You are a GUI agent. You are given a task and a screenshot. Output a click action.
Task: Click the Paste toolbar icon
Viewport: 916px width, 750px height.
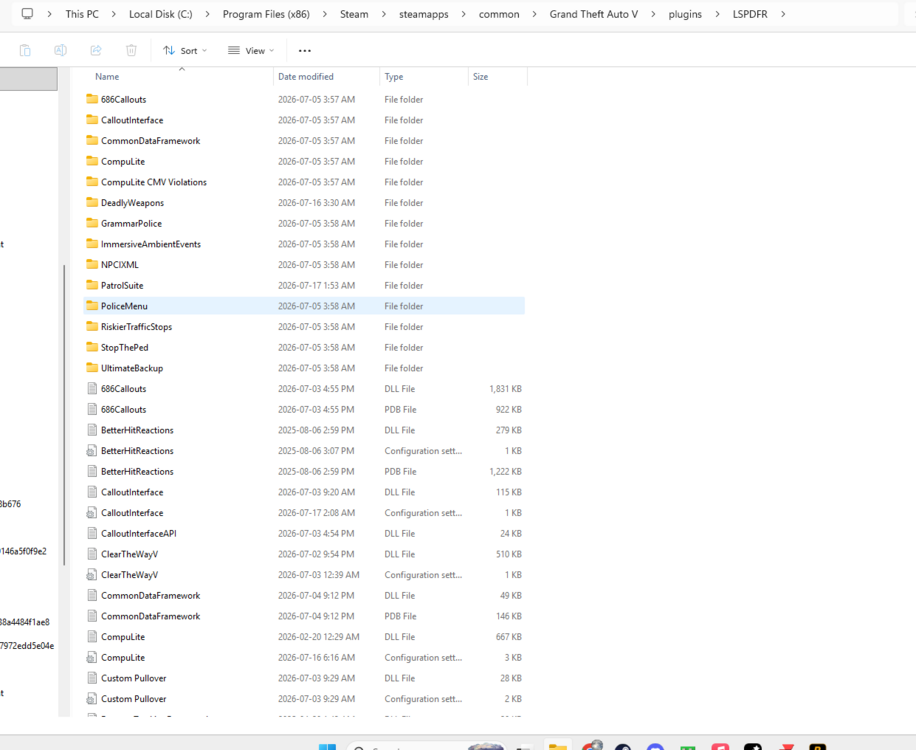25,51
